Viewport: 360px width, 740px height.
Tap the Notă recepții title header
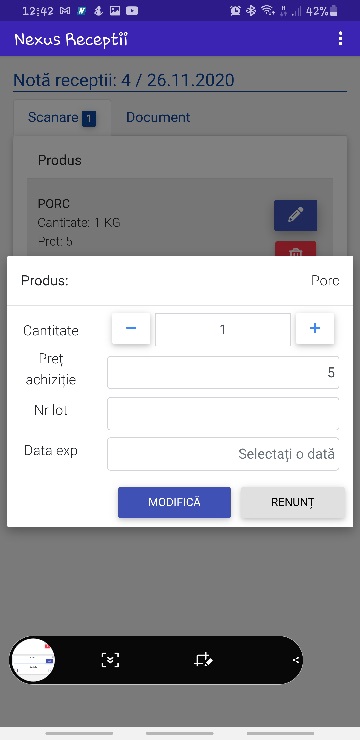[x=124, y=80]
